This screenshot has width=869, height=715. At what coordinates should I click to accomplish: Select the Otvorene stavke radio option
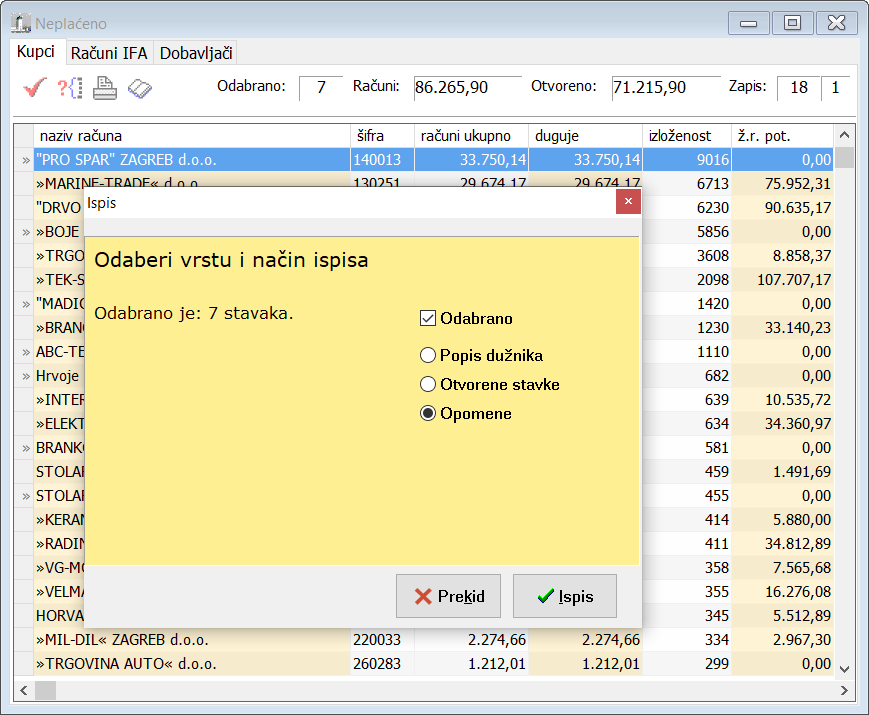point(428,384)
